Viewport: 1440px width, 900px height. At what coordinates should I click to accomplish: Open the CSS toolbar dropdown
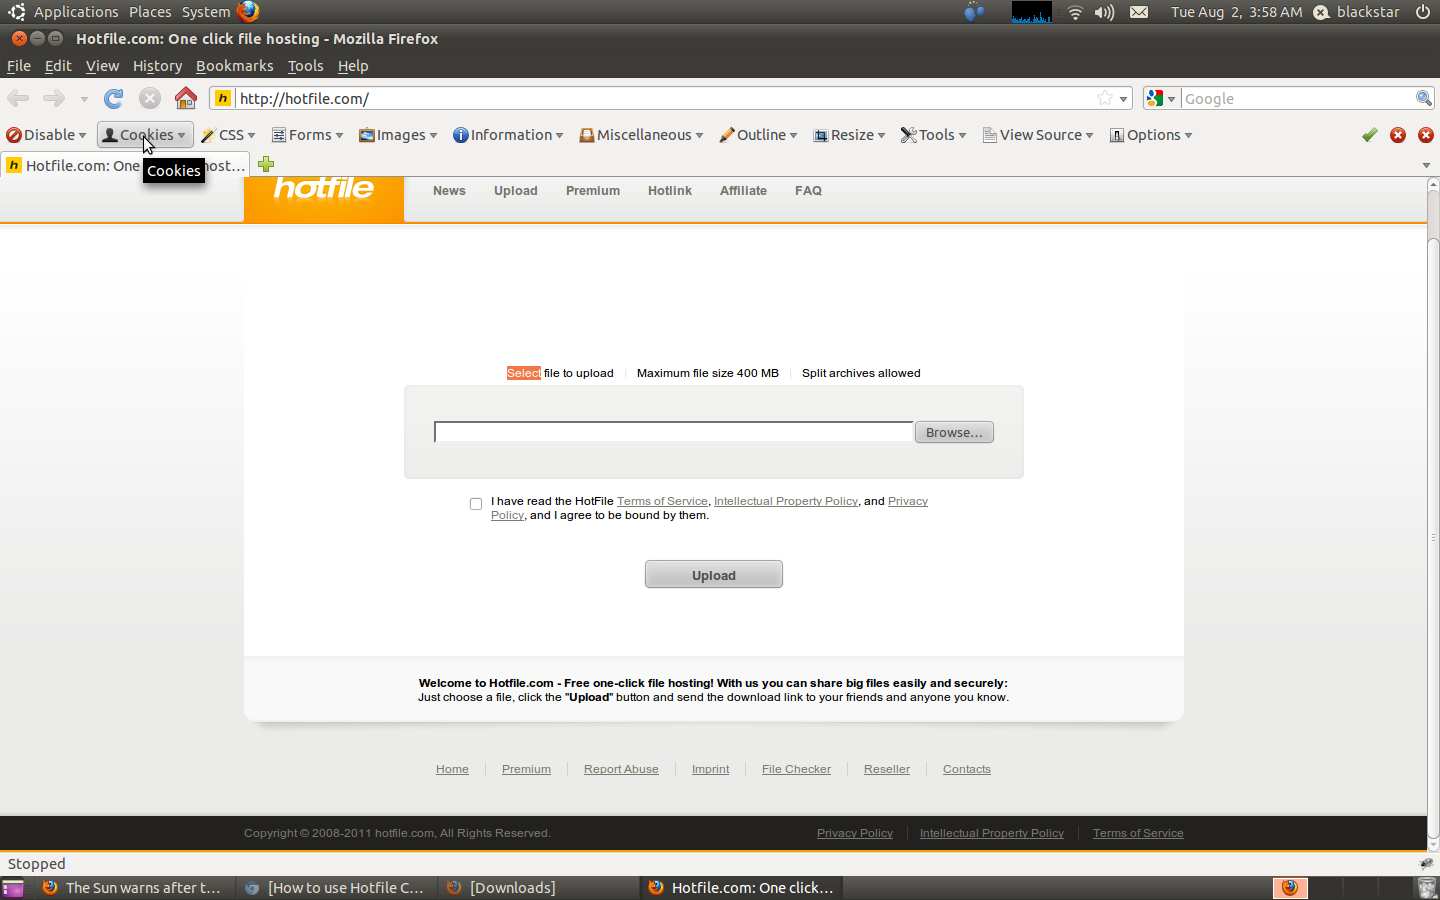click(229, 135)
